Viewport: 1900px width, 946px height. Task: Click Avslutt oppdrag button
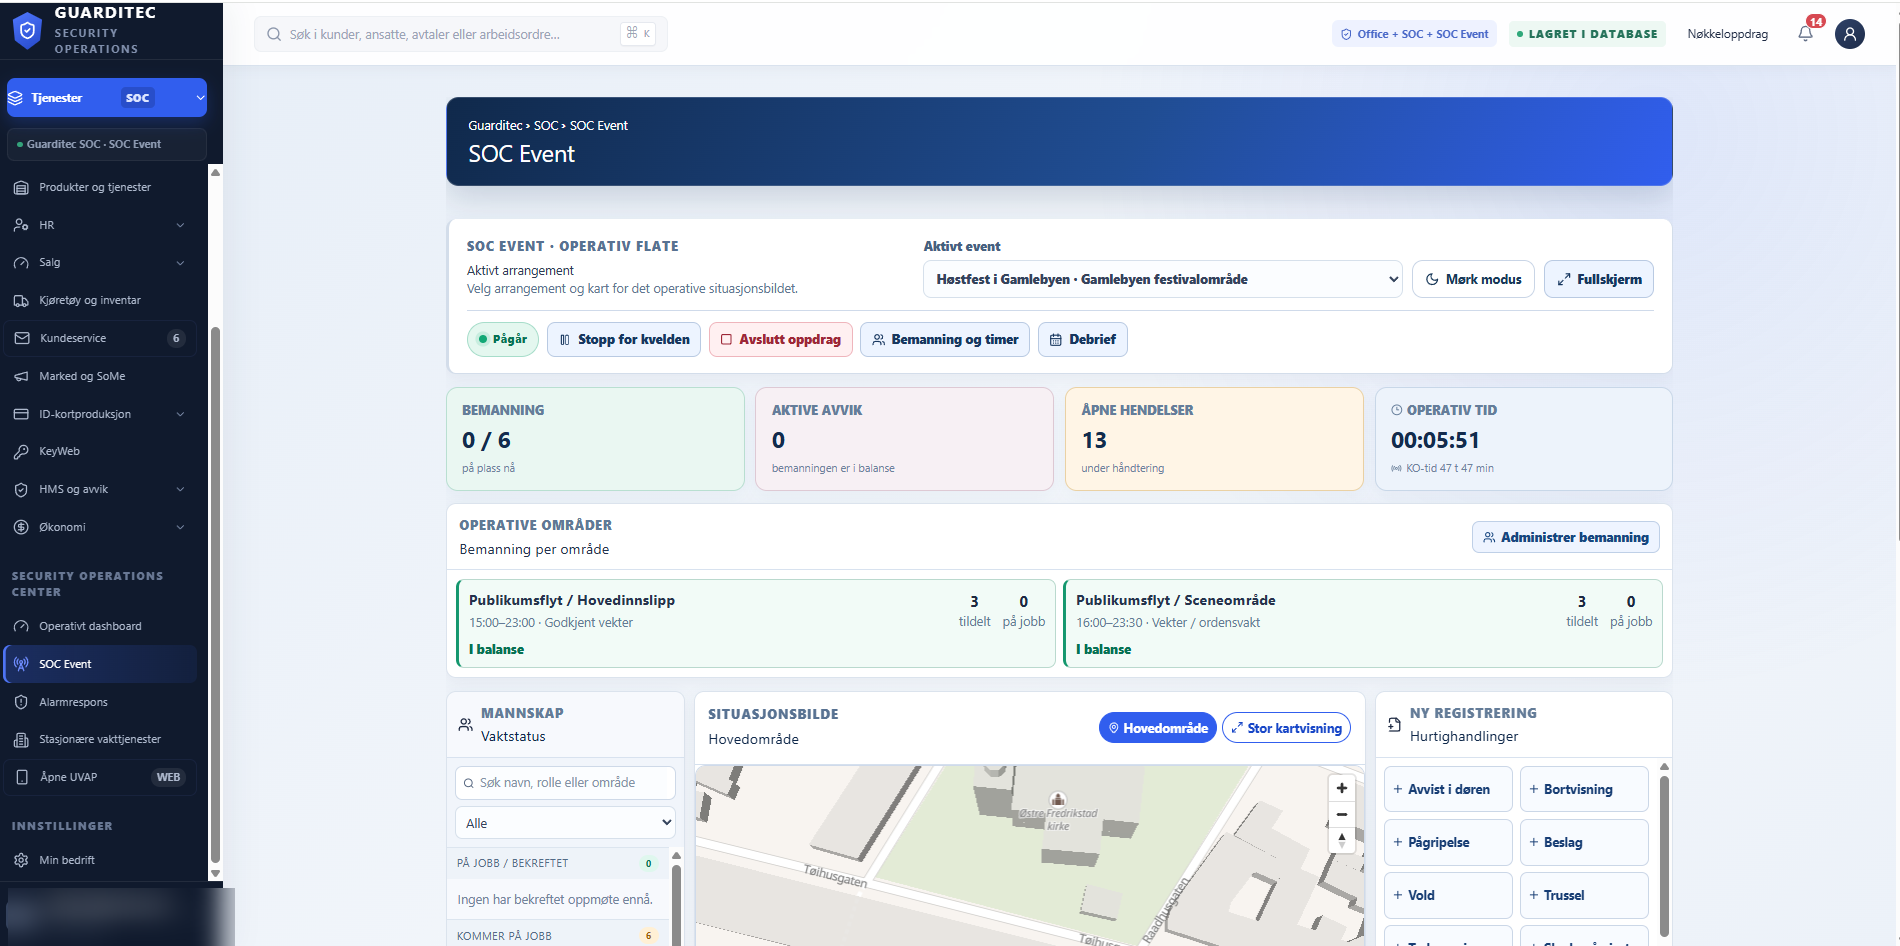pos(781,339)
